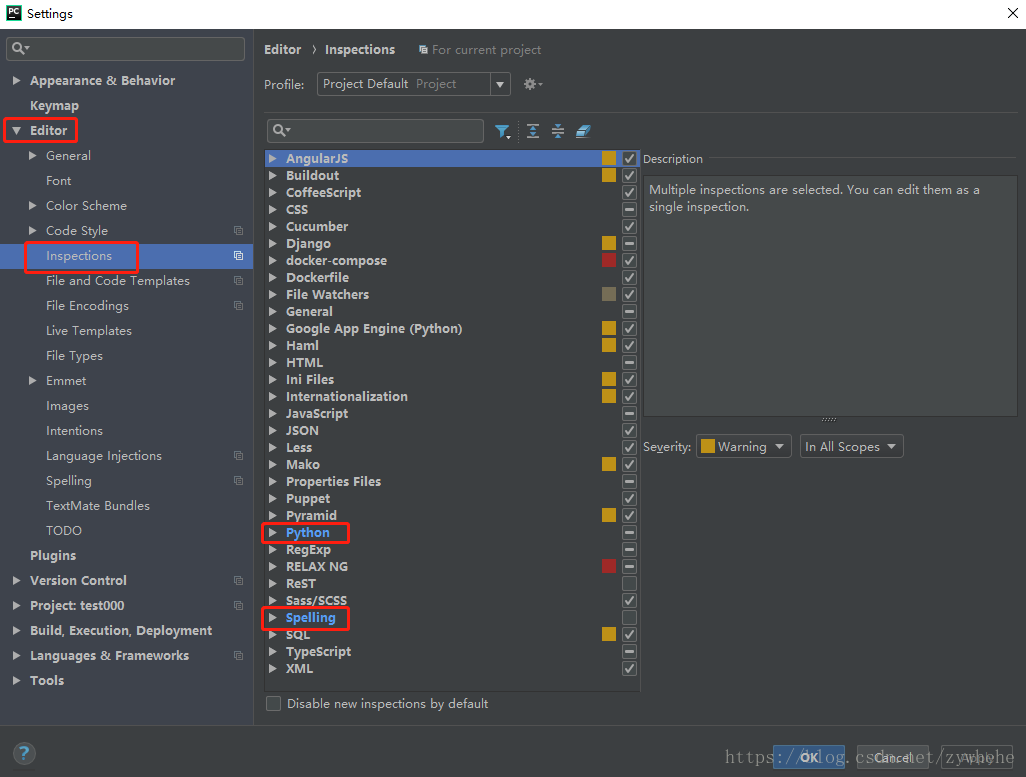Click project-level icon next to Languages & Frameworks
1026x777 pixels.
pyautogui.click(x=238, y=655)
